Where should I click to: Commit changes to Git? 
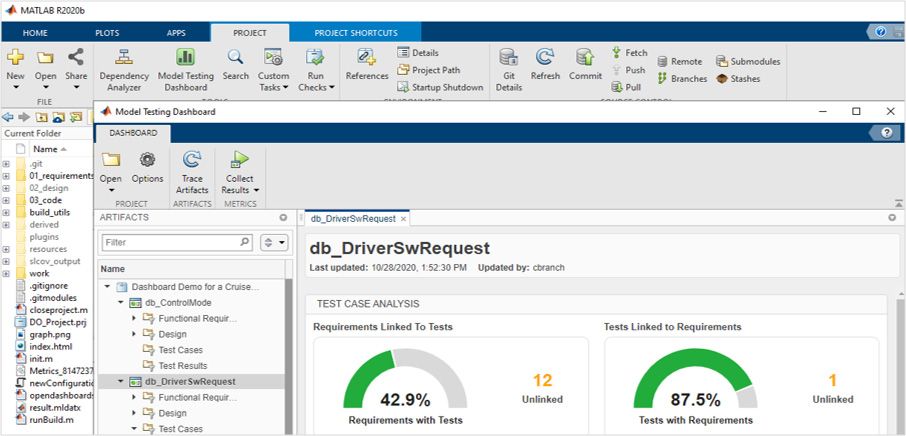pos(585,65)
